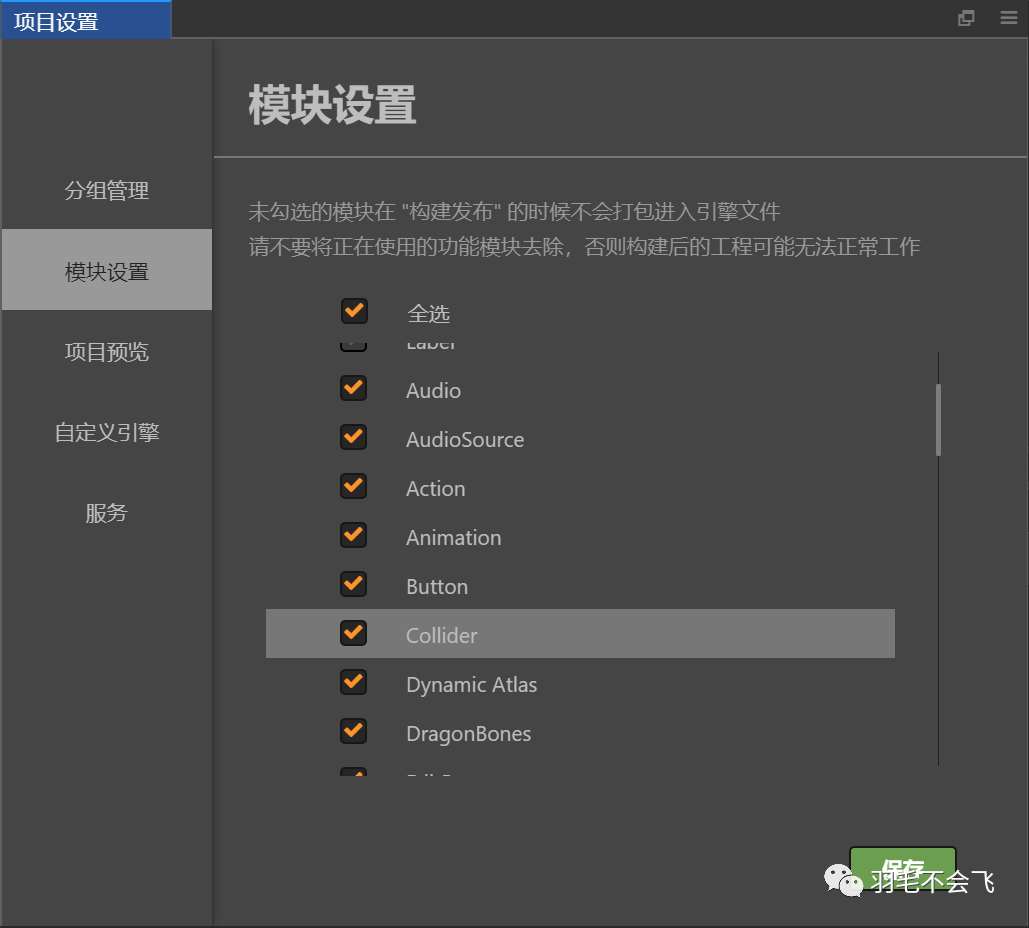The height and width of the screenshot is (928, 1029).
Task: Click the Animation module label
Action: pos(453,538)
